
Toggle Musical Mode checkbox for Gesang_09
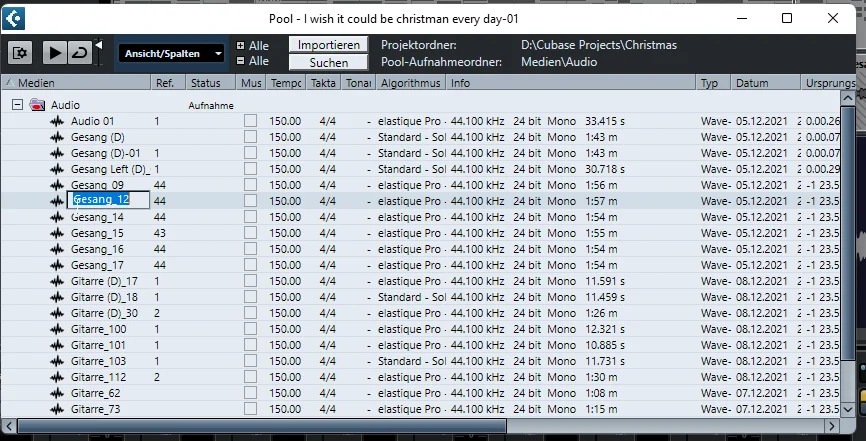(x=251, y=185)
